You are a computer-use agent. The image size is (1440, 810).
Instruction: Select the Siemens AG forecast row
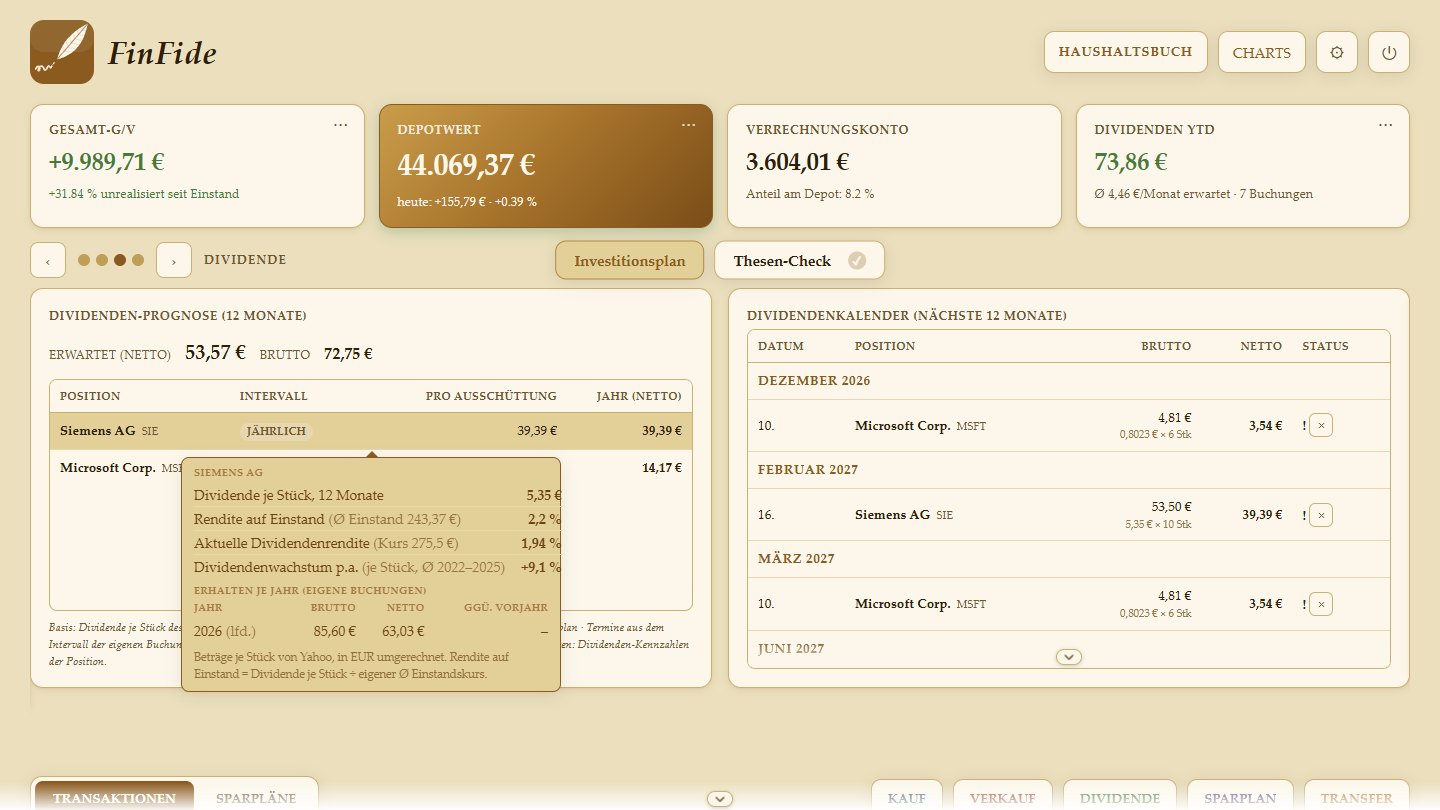pyautogui.click(x=371, y=431)
